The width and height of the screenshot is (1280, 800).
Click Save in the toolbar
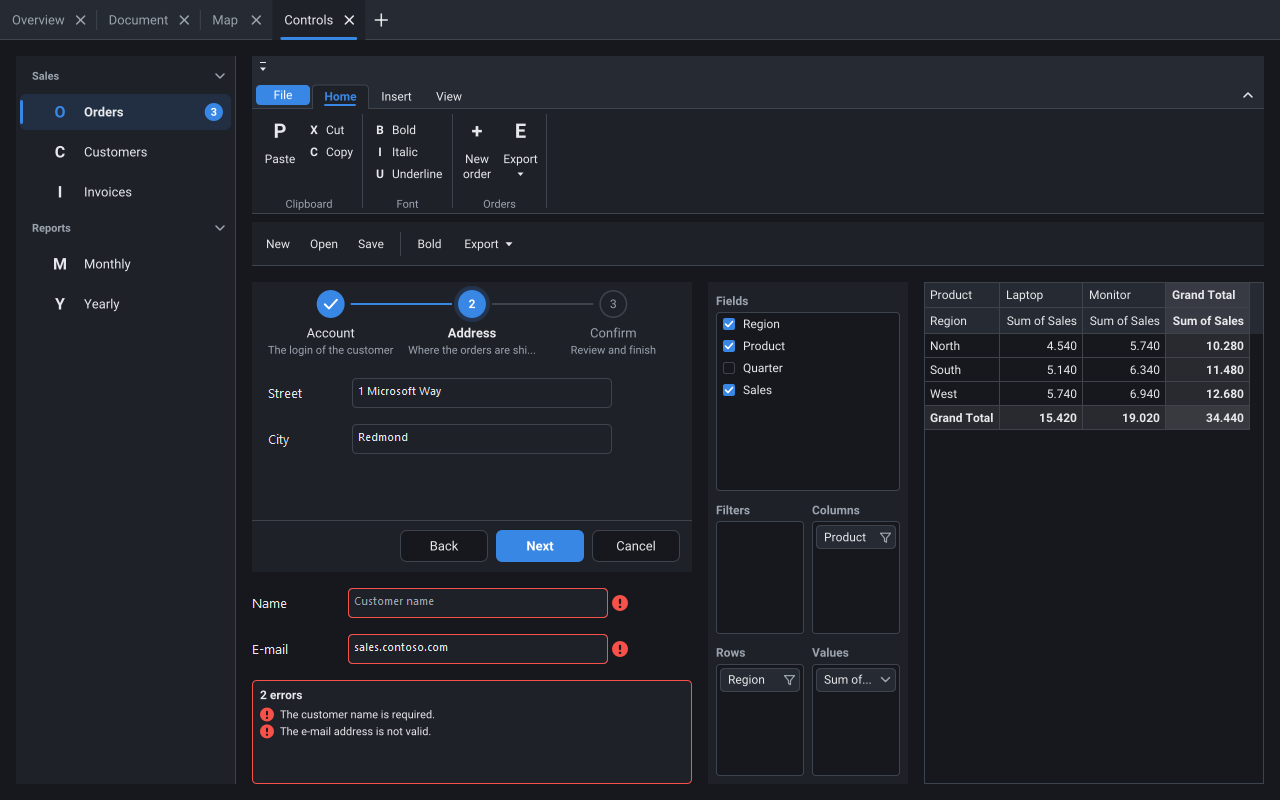click(371, 244)
